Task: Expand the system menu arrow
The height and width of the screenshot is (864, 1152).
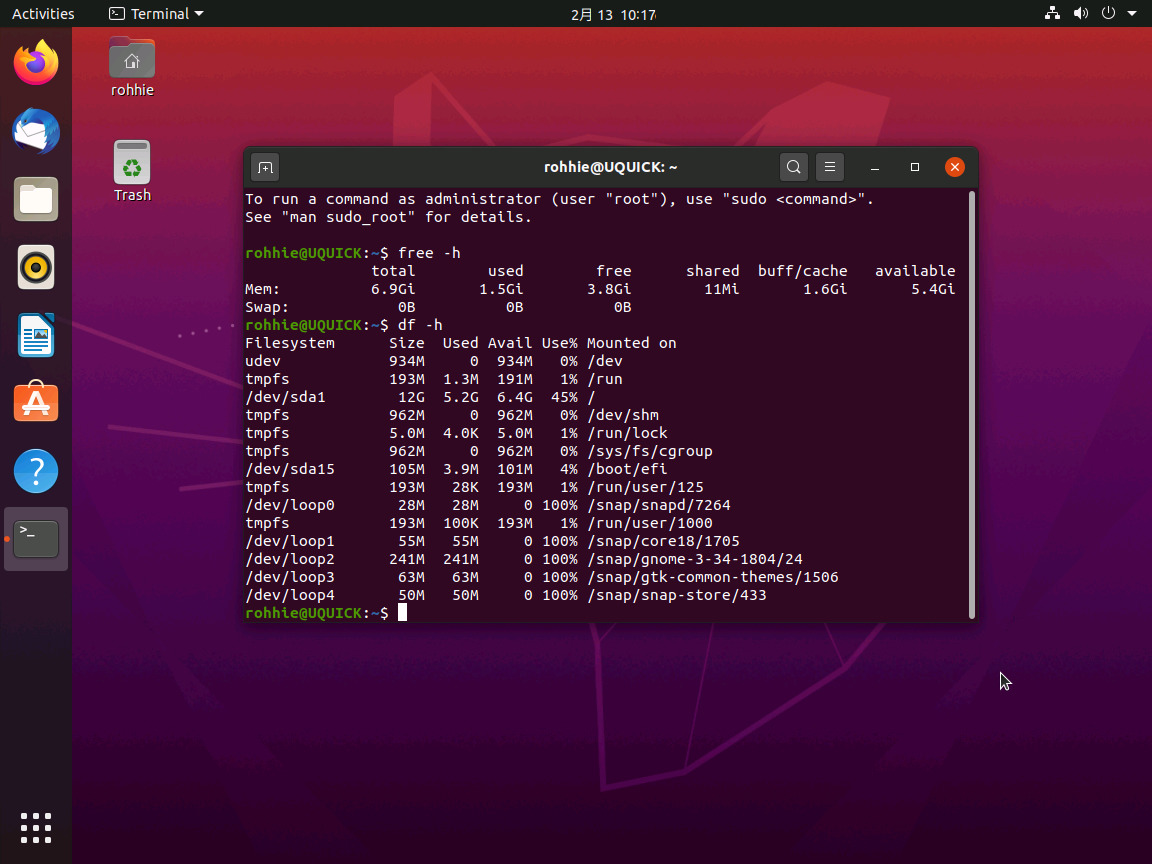Action: [x=1131, y=13]
